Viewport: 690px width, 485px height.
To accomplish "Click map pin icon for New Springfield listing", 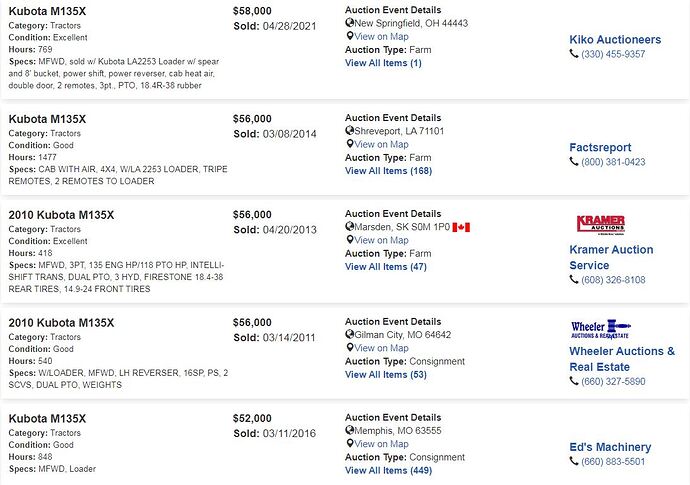I will point(350,36).
